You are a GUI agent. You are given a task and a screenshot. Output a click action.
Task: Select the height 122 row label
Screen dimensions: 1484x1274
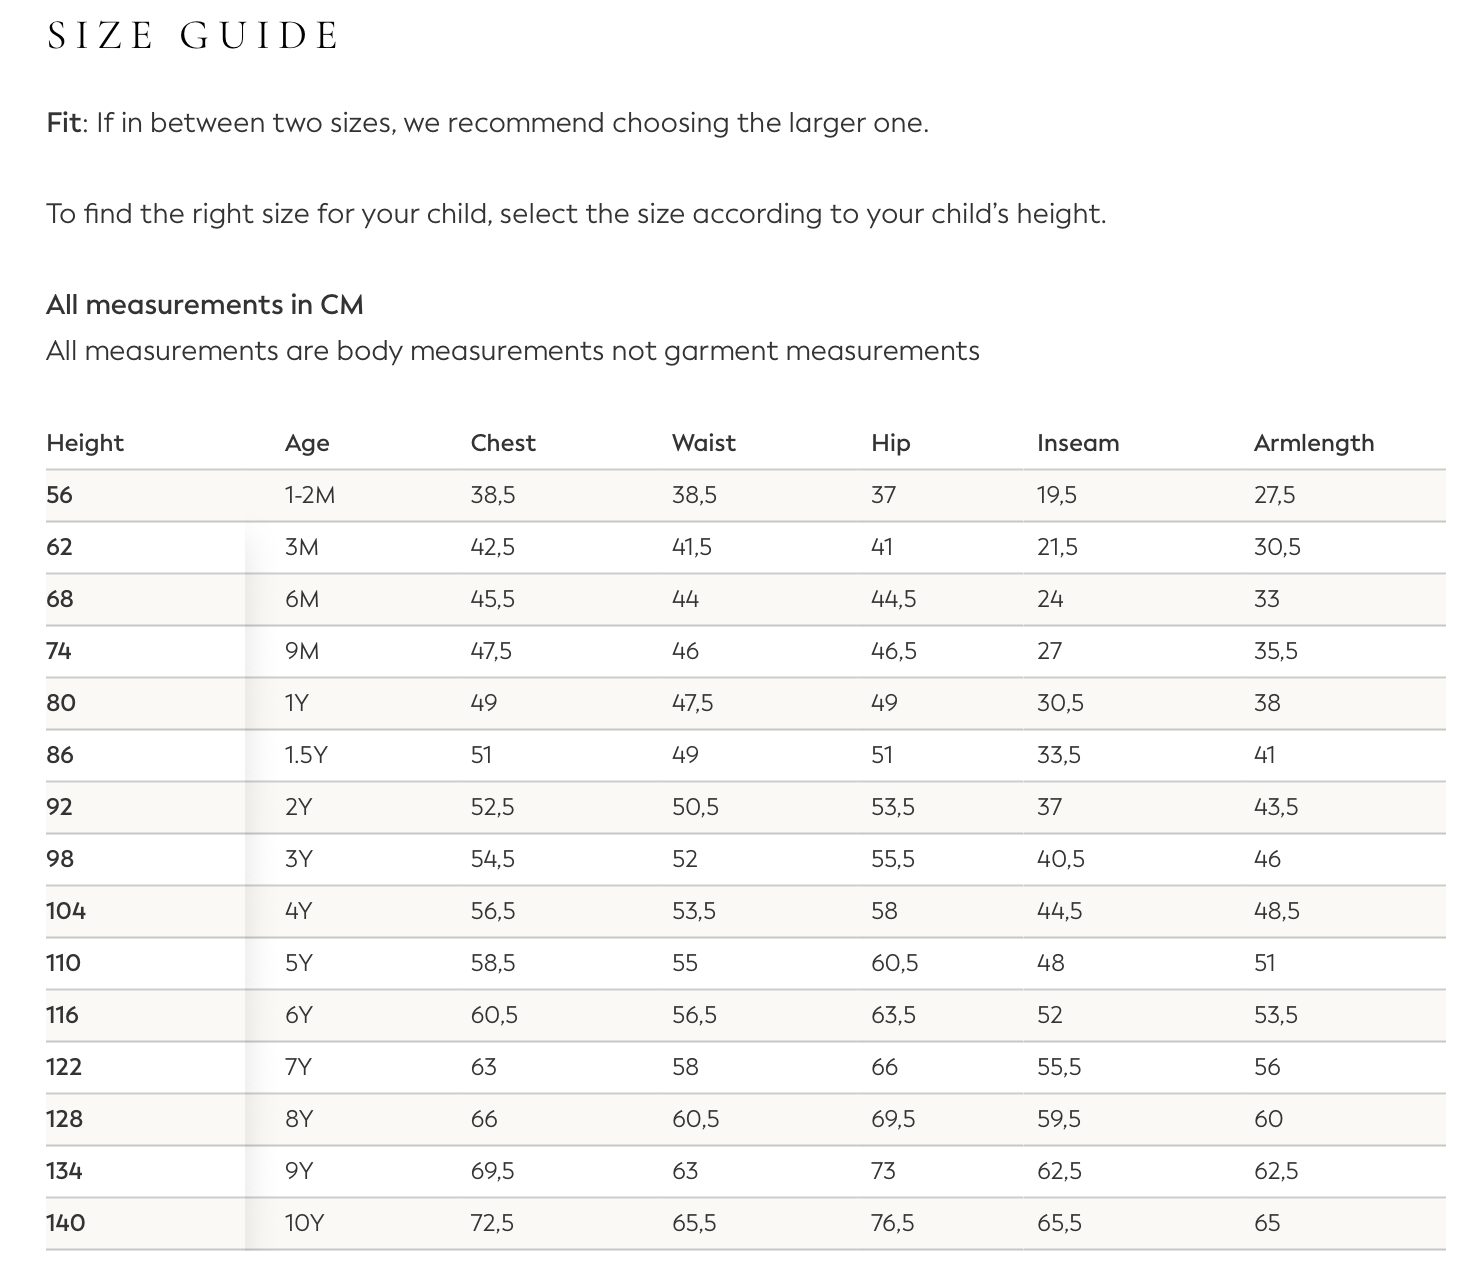[x=64, y=1067]
